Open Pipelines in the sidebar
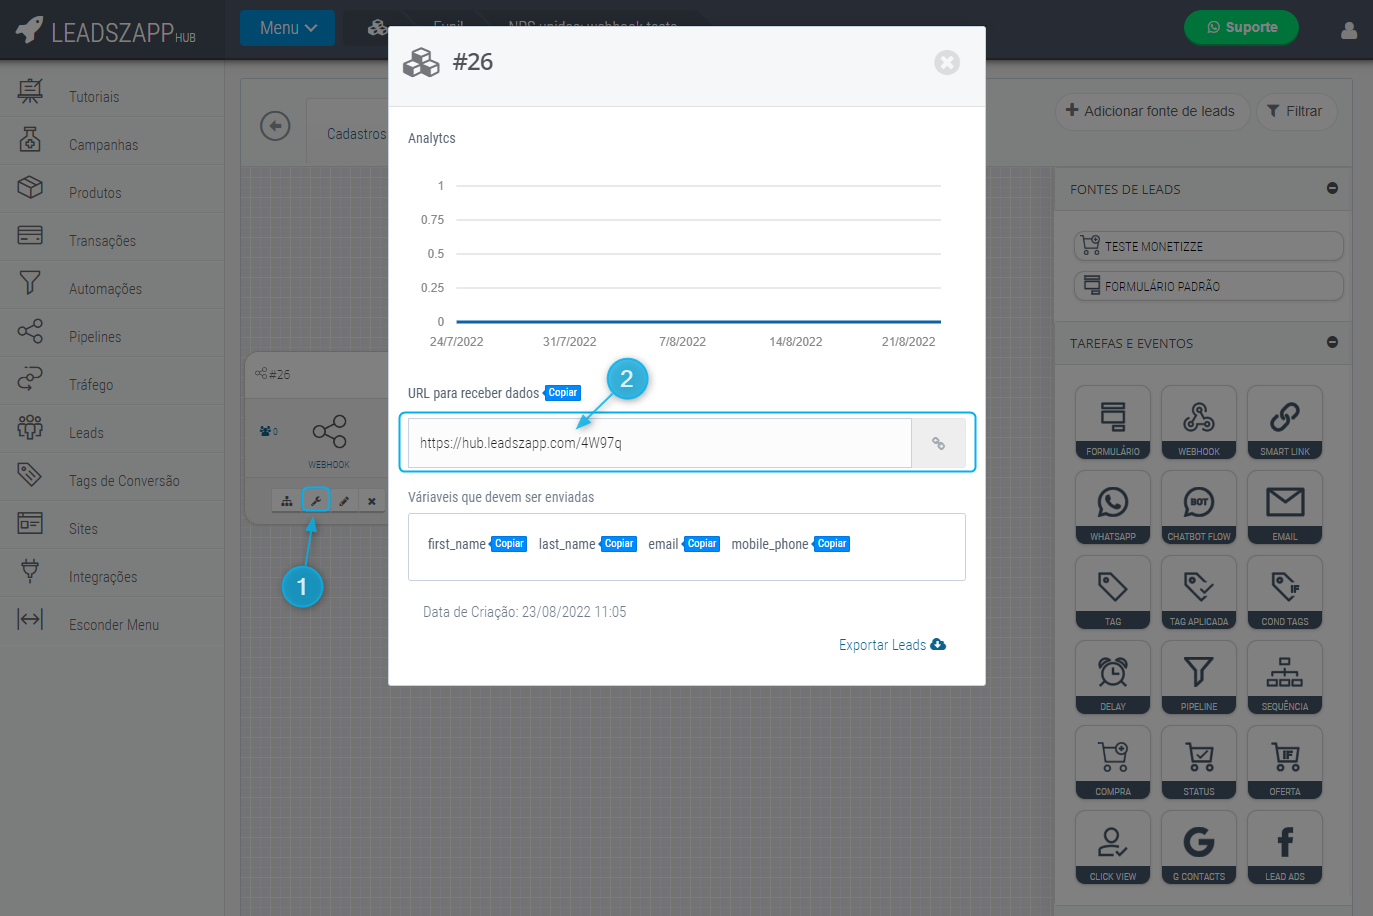The width and height of the screenshot is (1373, 916). point(95,337)
